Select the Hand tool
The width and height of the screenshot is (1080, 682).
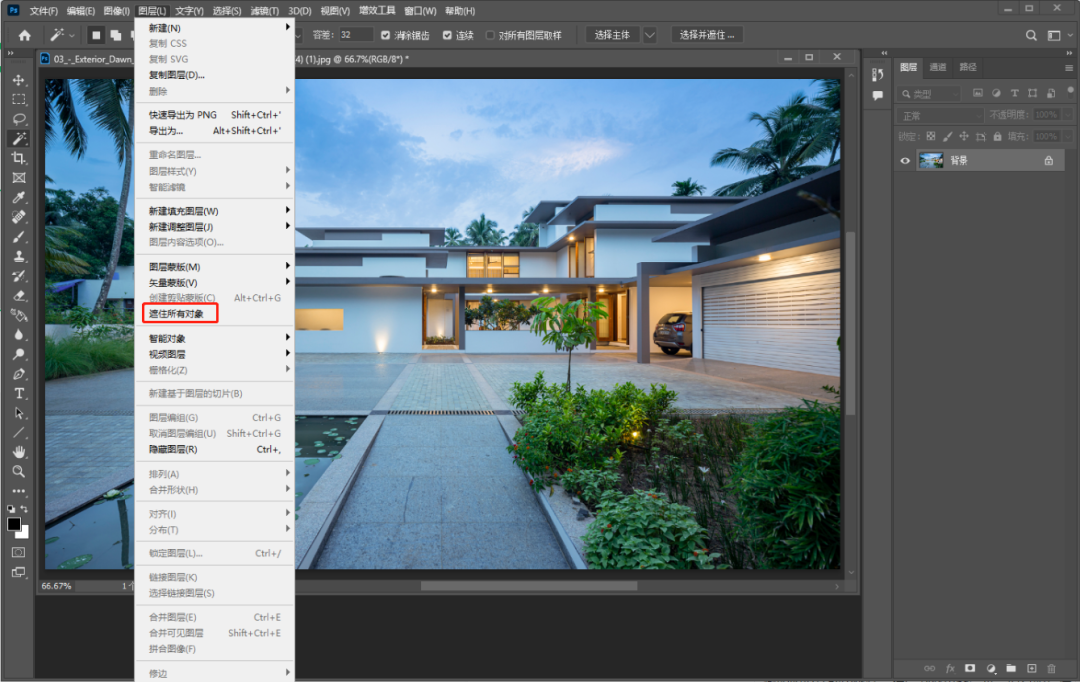(19, 452)
